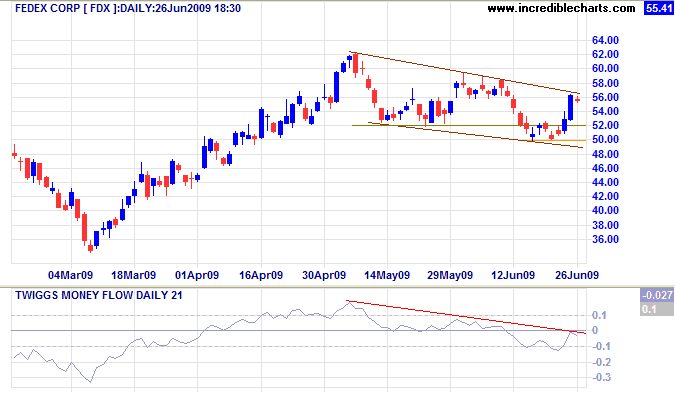Click the 01Apr09 date label

197,275
